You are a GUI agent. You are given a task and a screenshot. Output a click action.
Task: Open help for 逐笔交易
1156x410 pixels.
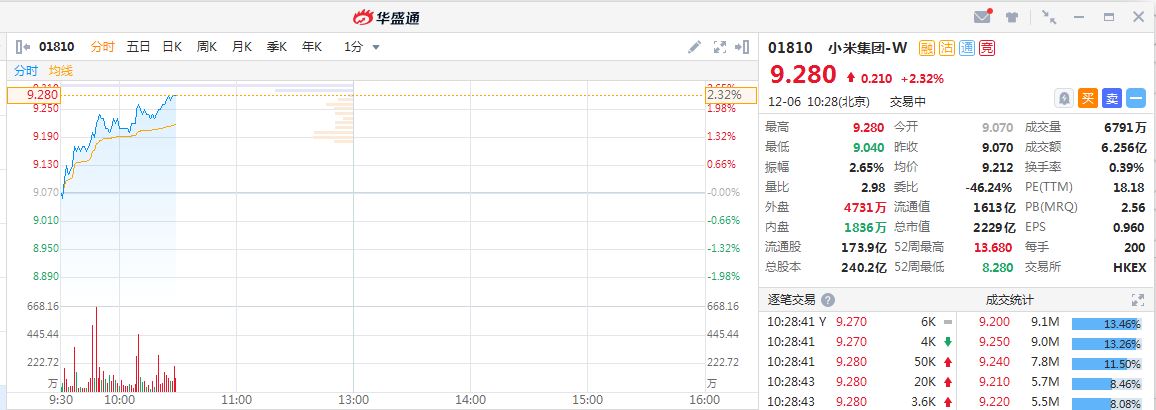pyautogui.click(x=828, y=300)
